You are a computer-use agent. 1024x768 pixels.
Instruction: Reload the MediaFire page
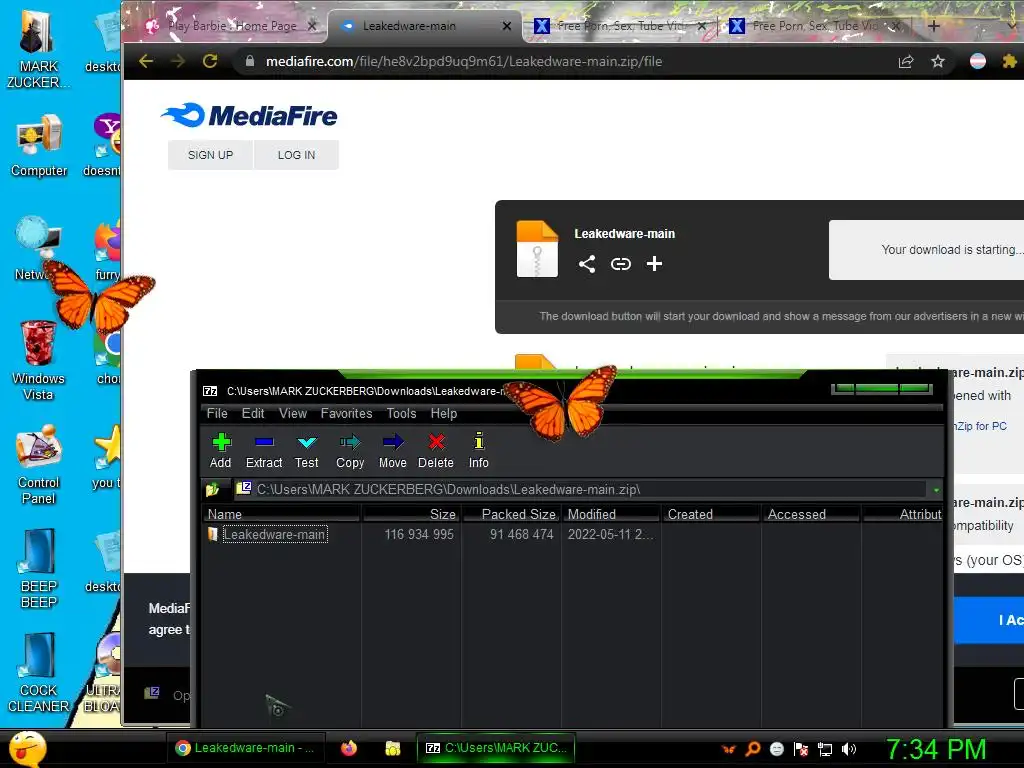tap(210, 61)
